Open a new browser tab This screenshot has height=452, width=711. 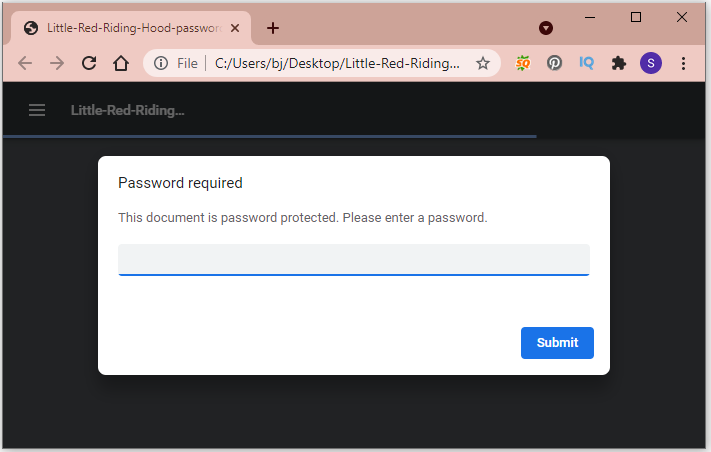pos(273,28)
